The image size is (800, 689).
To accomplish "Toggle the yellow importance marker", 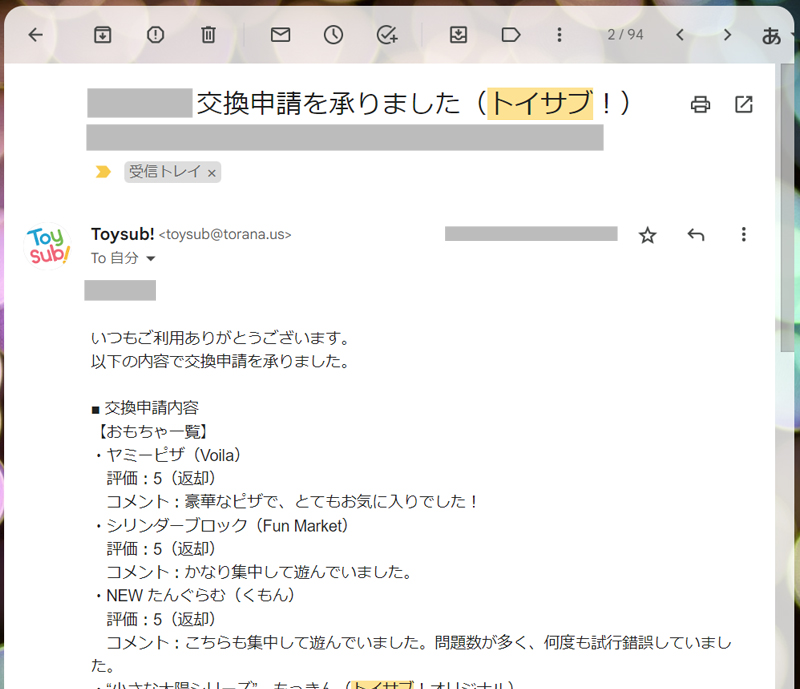I will [x=103, y=172].
